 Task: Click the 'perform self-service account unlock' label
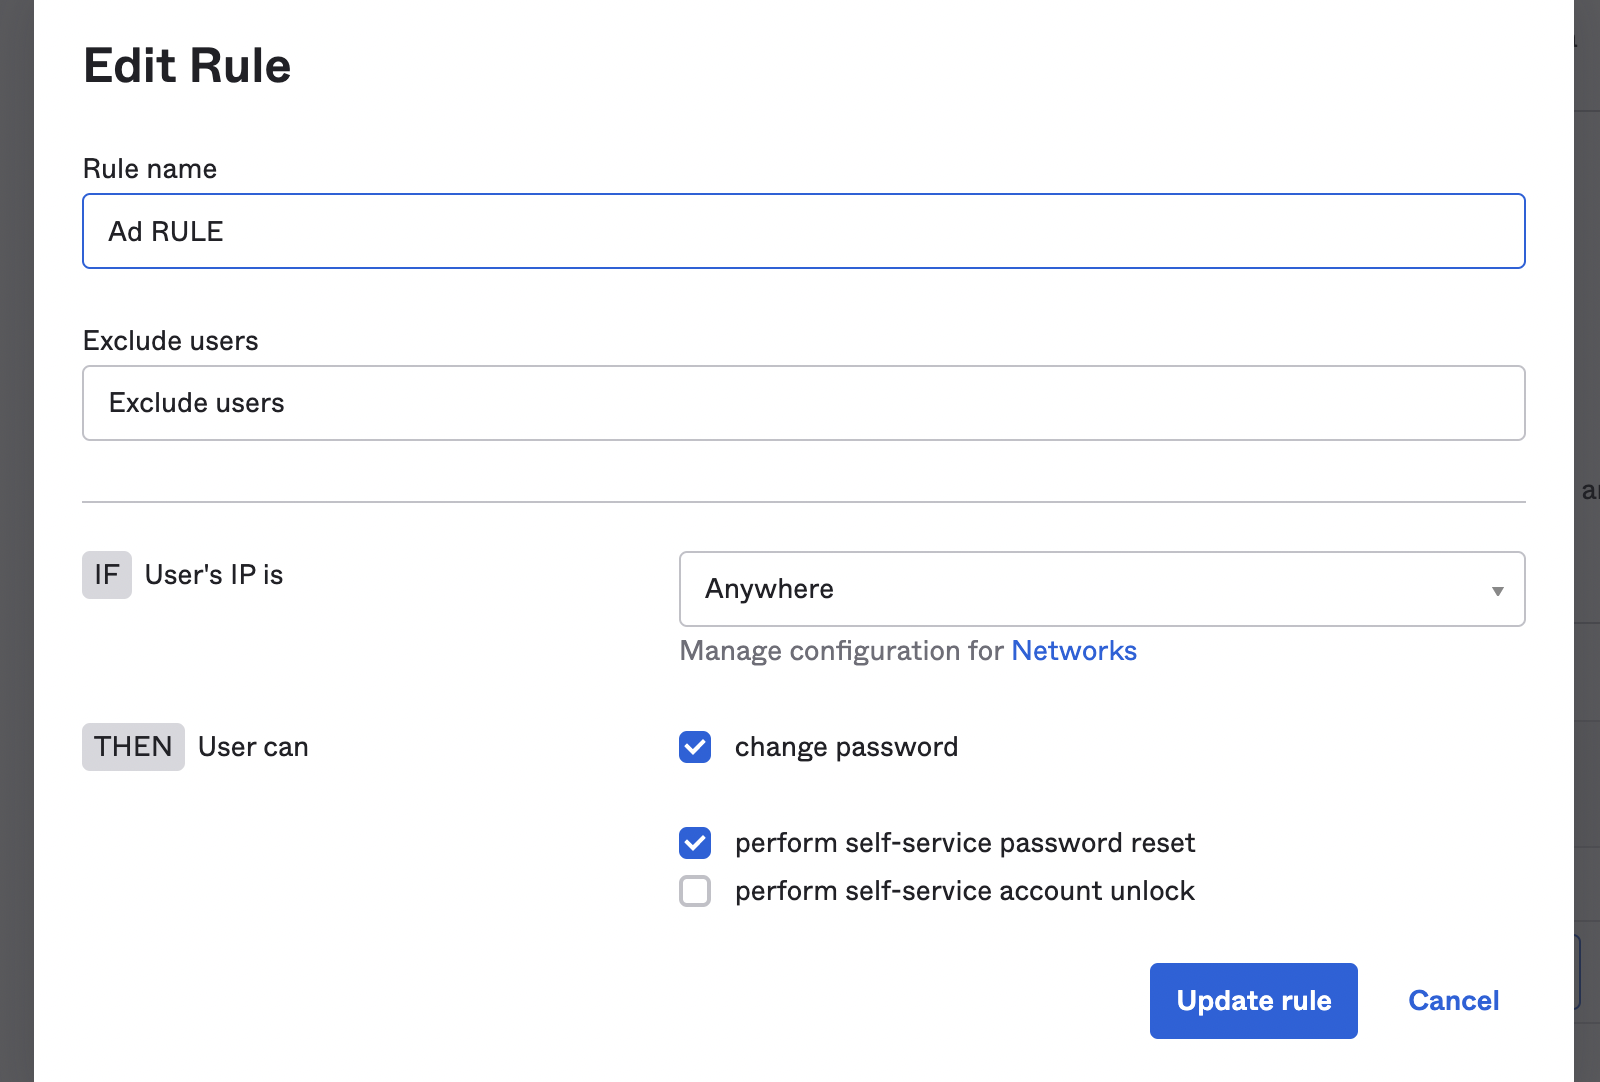[964, 891]
